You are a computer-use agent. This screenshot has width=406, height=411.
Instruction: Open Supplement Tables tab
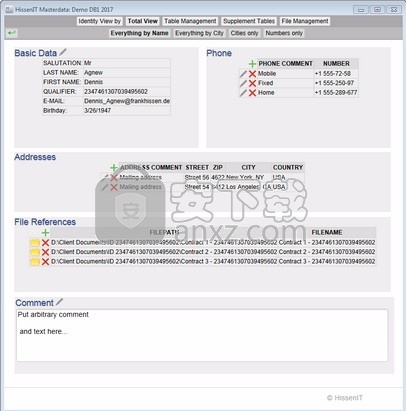pos(249,21)
